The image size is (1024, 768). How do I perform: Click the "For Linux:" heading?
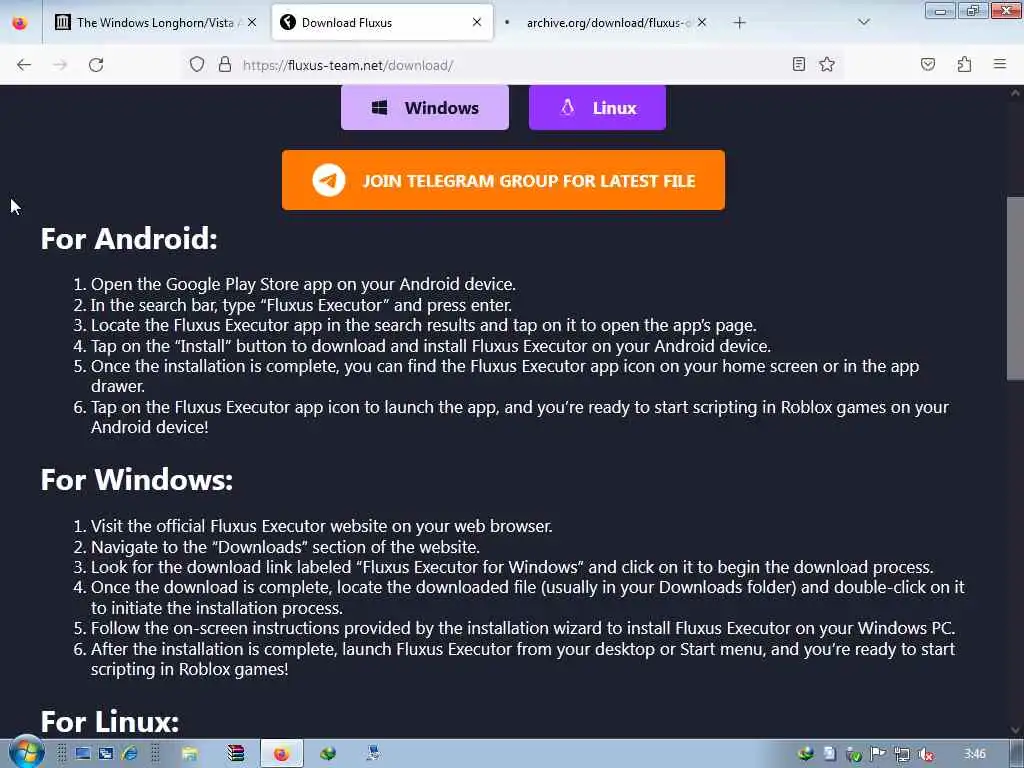pos(110,722)
